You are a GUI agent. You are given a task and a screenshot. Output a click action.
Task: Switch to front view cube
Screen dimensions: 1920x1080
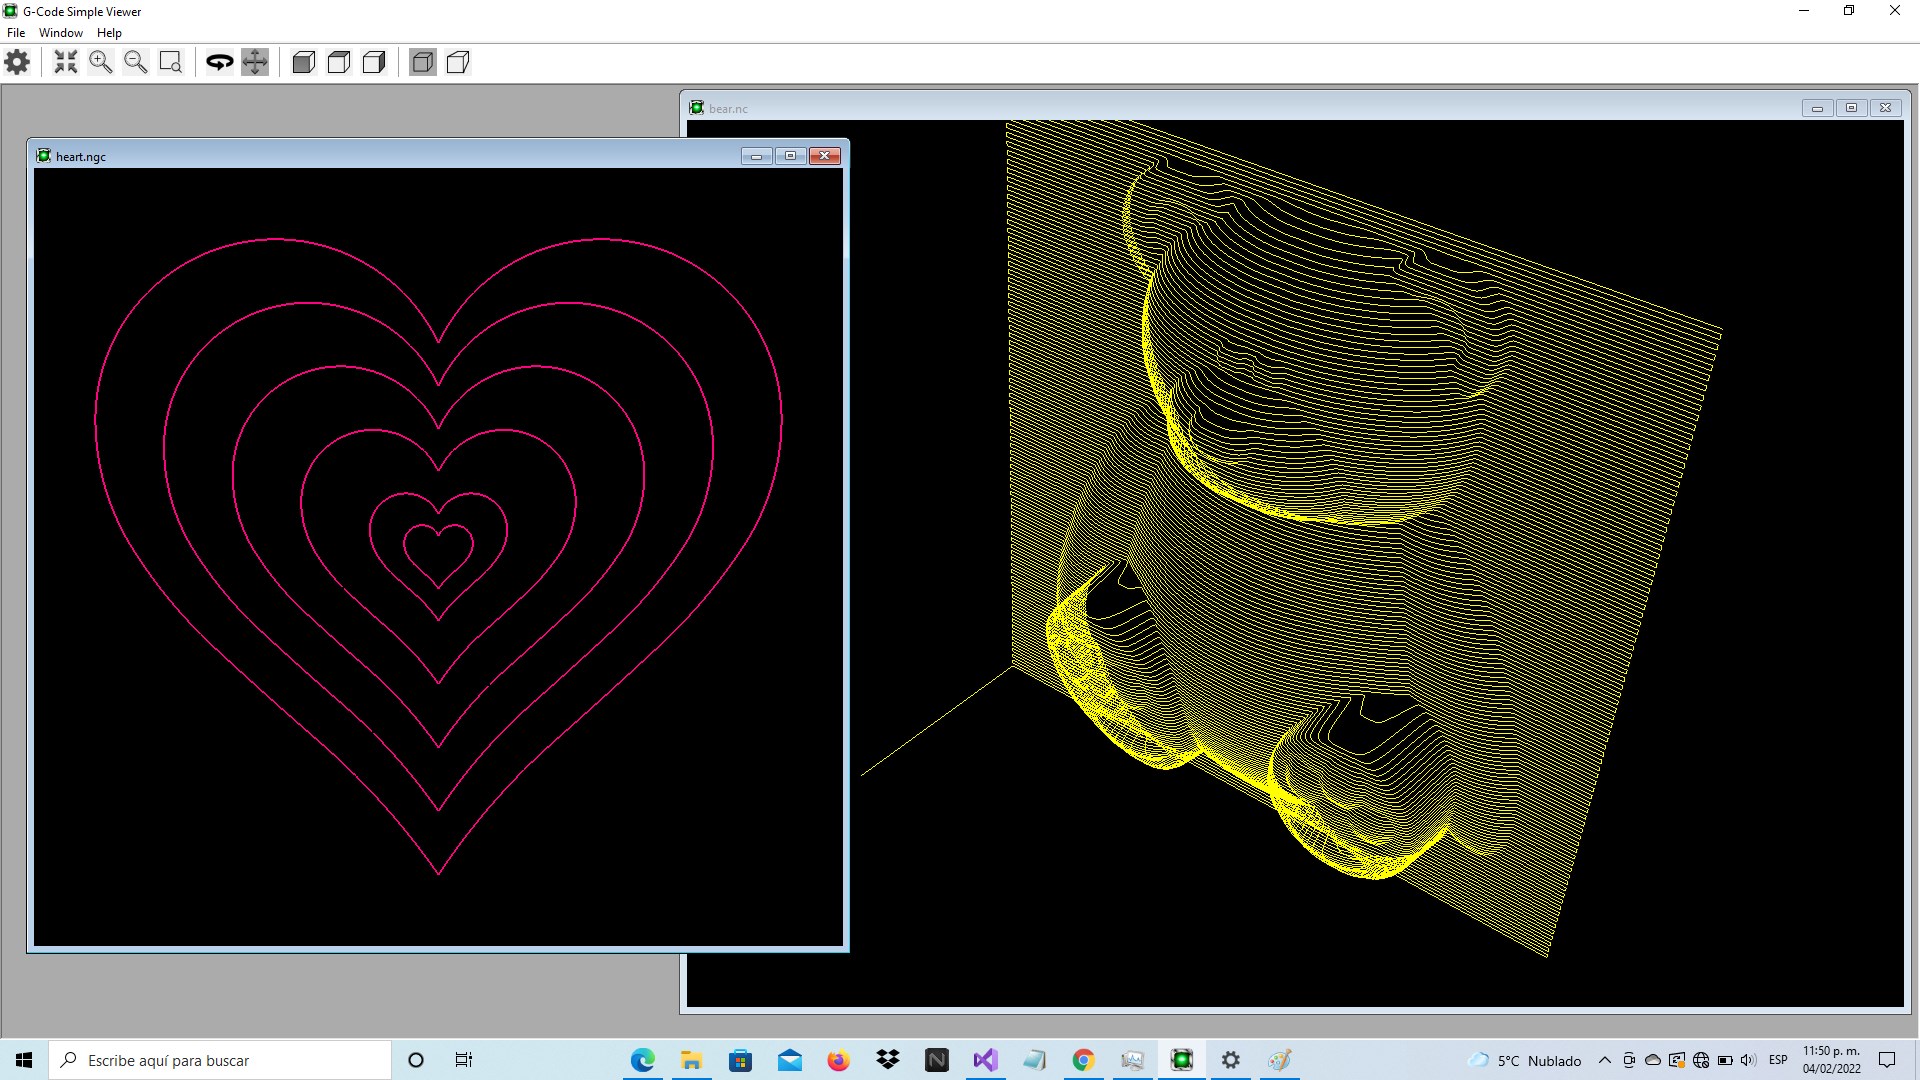304,62
